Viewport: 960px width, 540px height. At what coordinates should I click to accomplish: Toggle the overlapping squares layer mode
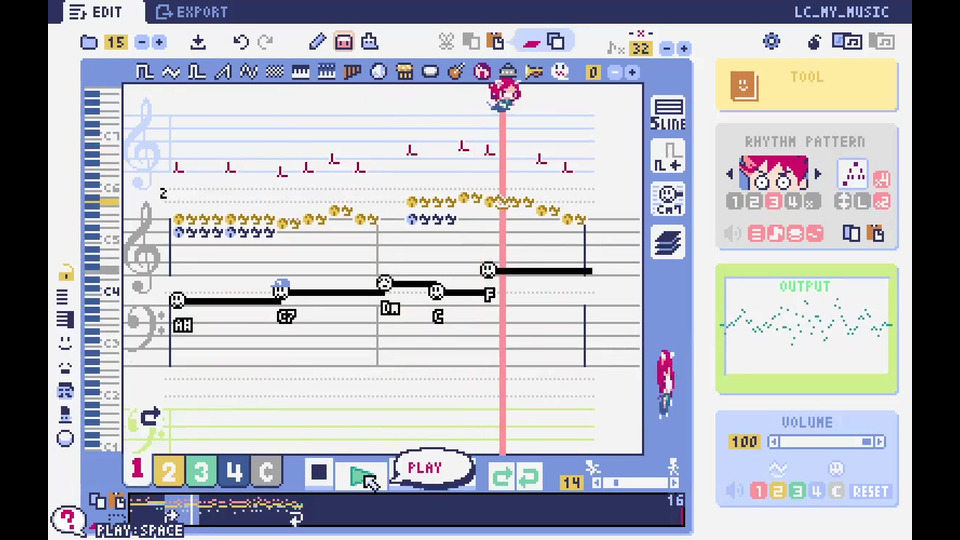(x=556, y=42)
